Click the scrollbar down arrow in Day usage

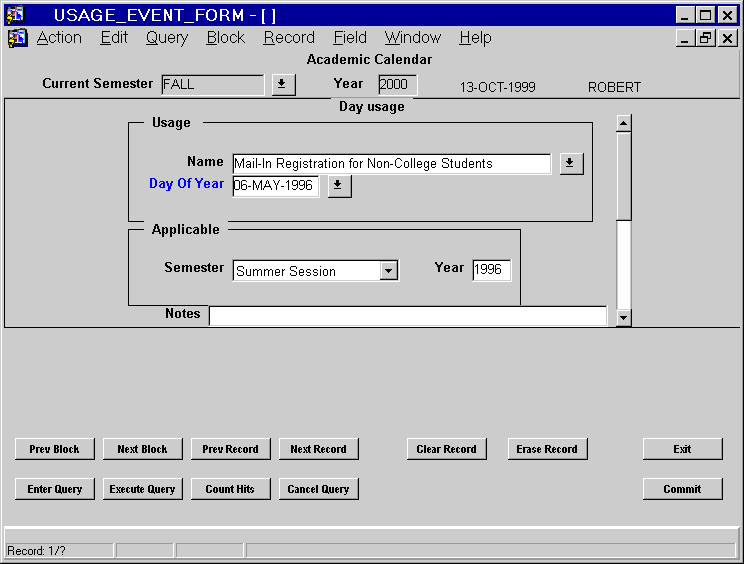623,317
